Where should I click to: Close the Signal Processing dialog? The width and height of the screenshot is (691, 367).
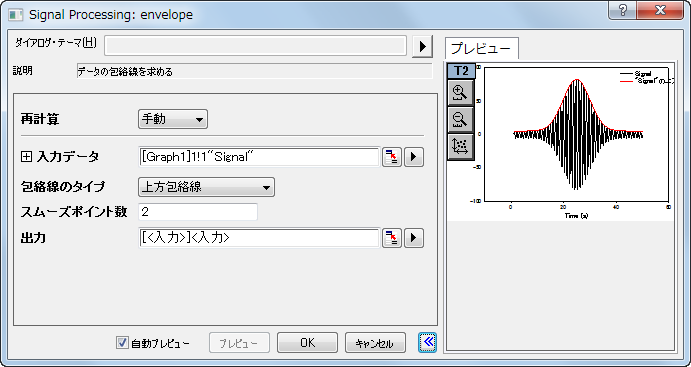[x=659, y=10]
